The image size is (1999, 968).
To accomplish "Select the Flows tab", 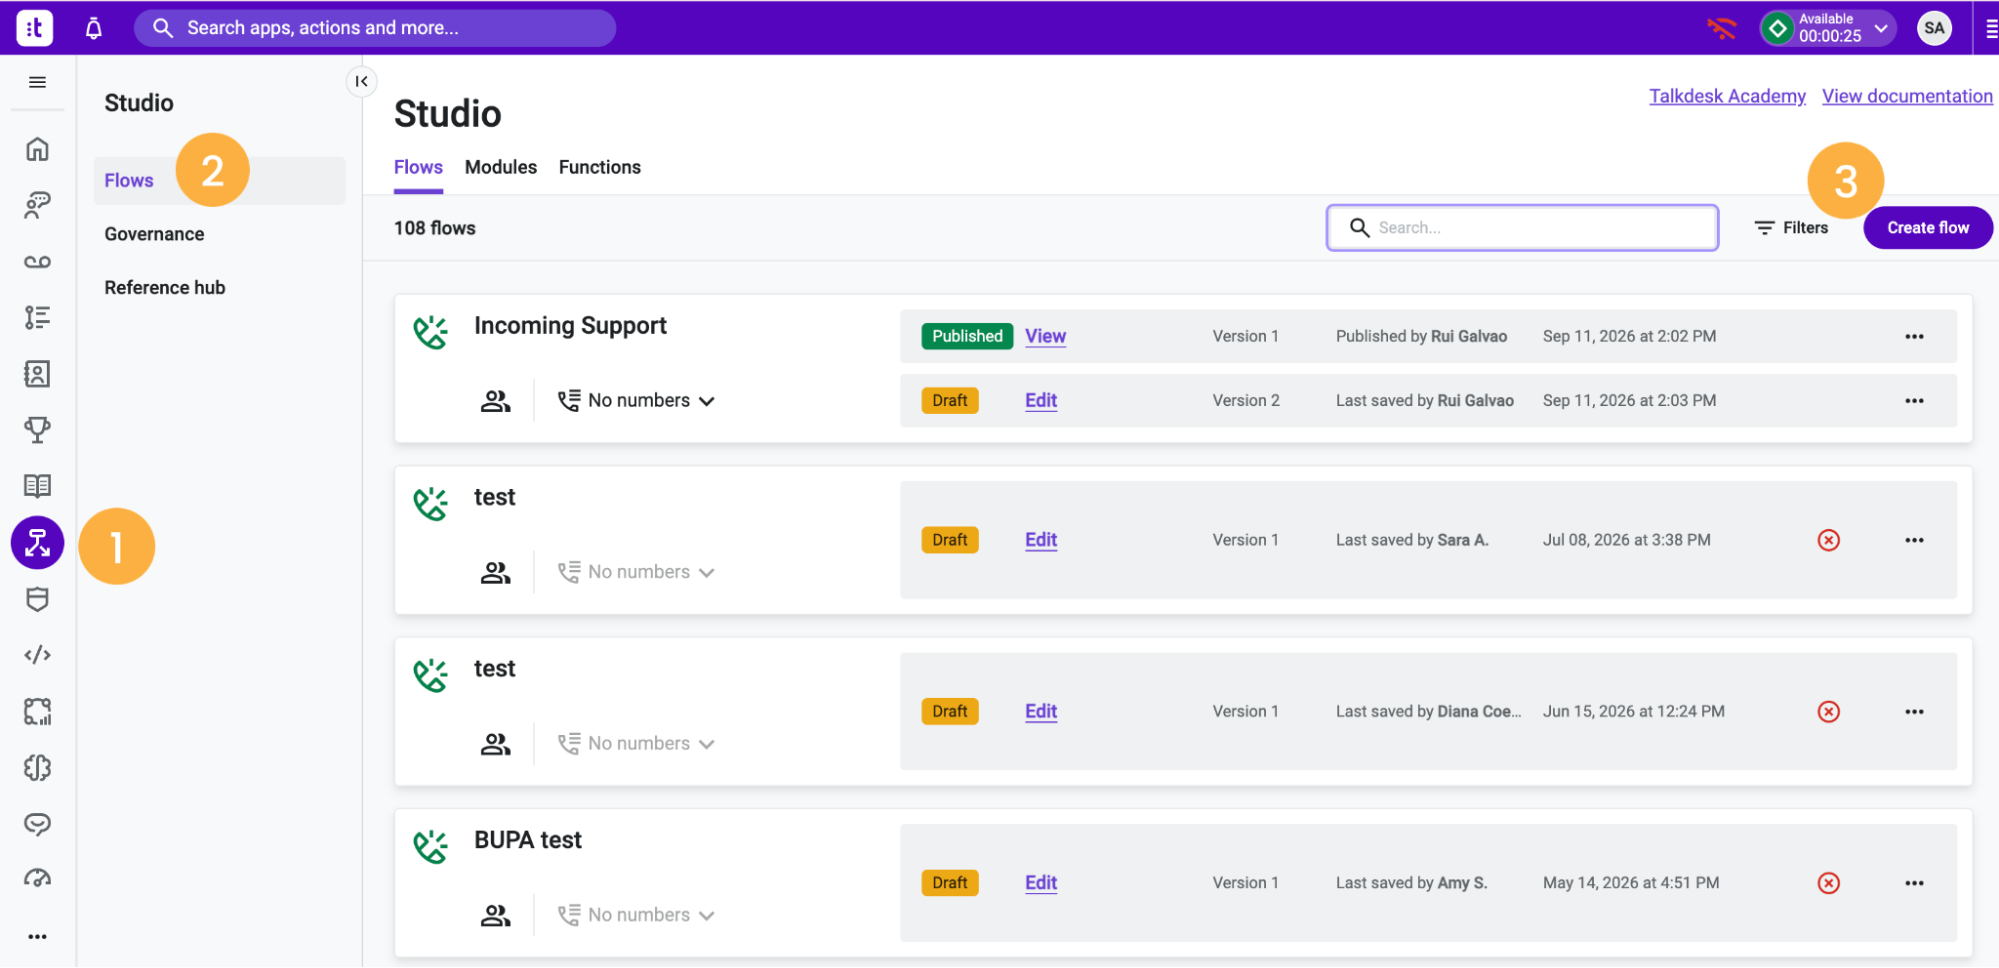I will (x=418, y=167).
